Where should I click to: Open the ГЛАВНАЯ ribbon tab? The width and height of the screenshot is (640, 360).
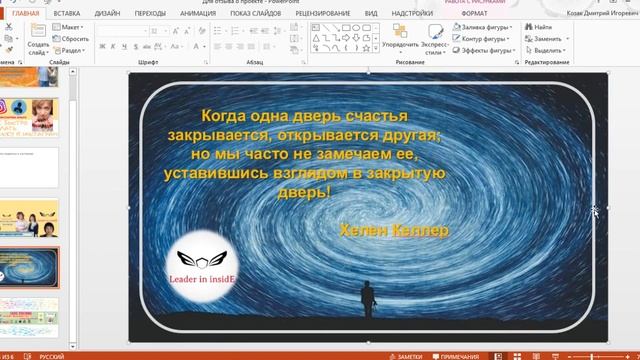[25, 13]
